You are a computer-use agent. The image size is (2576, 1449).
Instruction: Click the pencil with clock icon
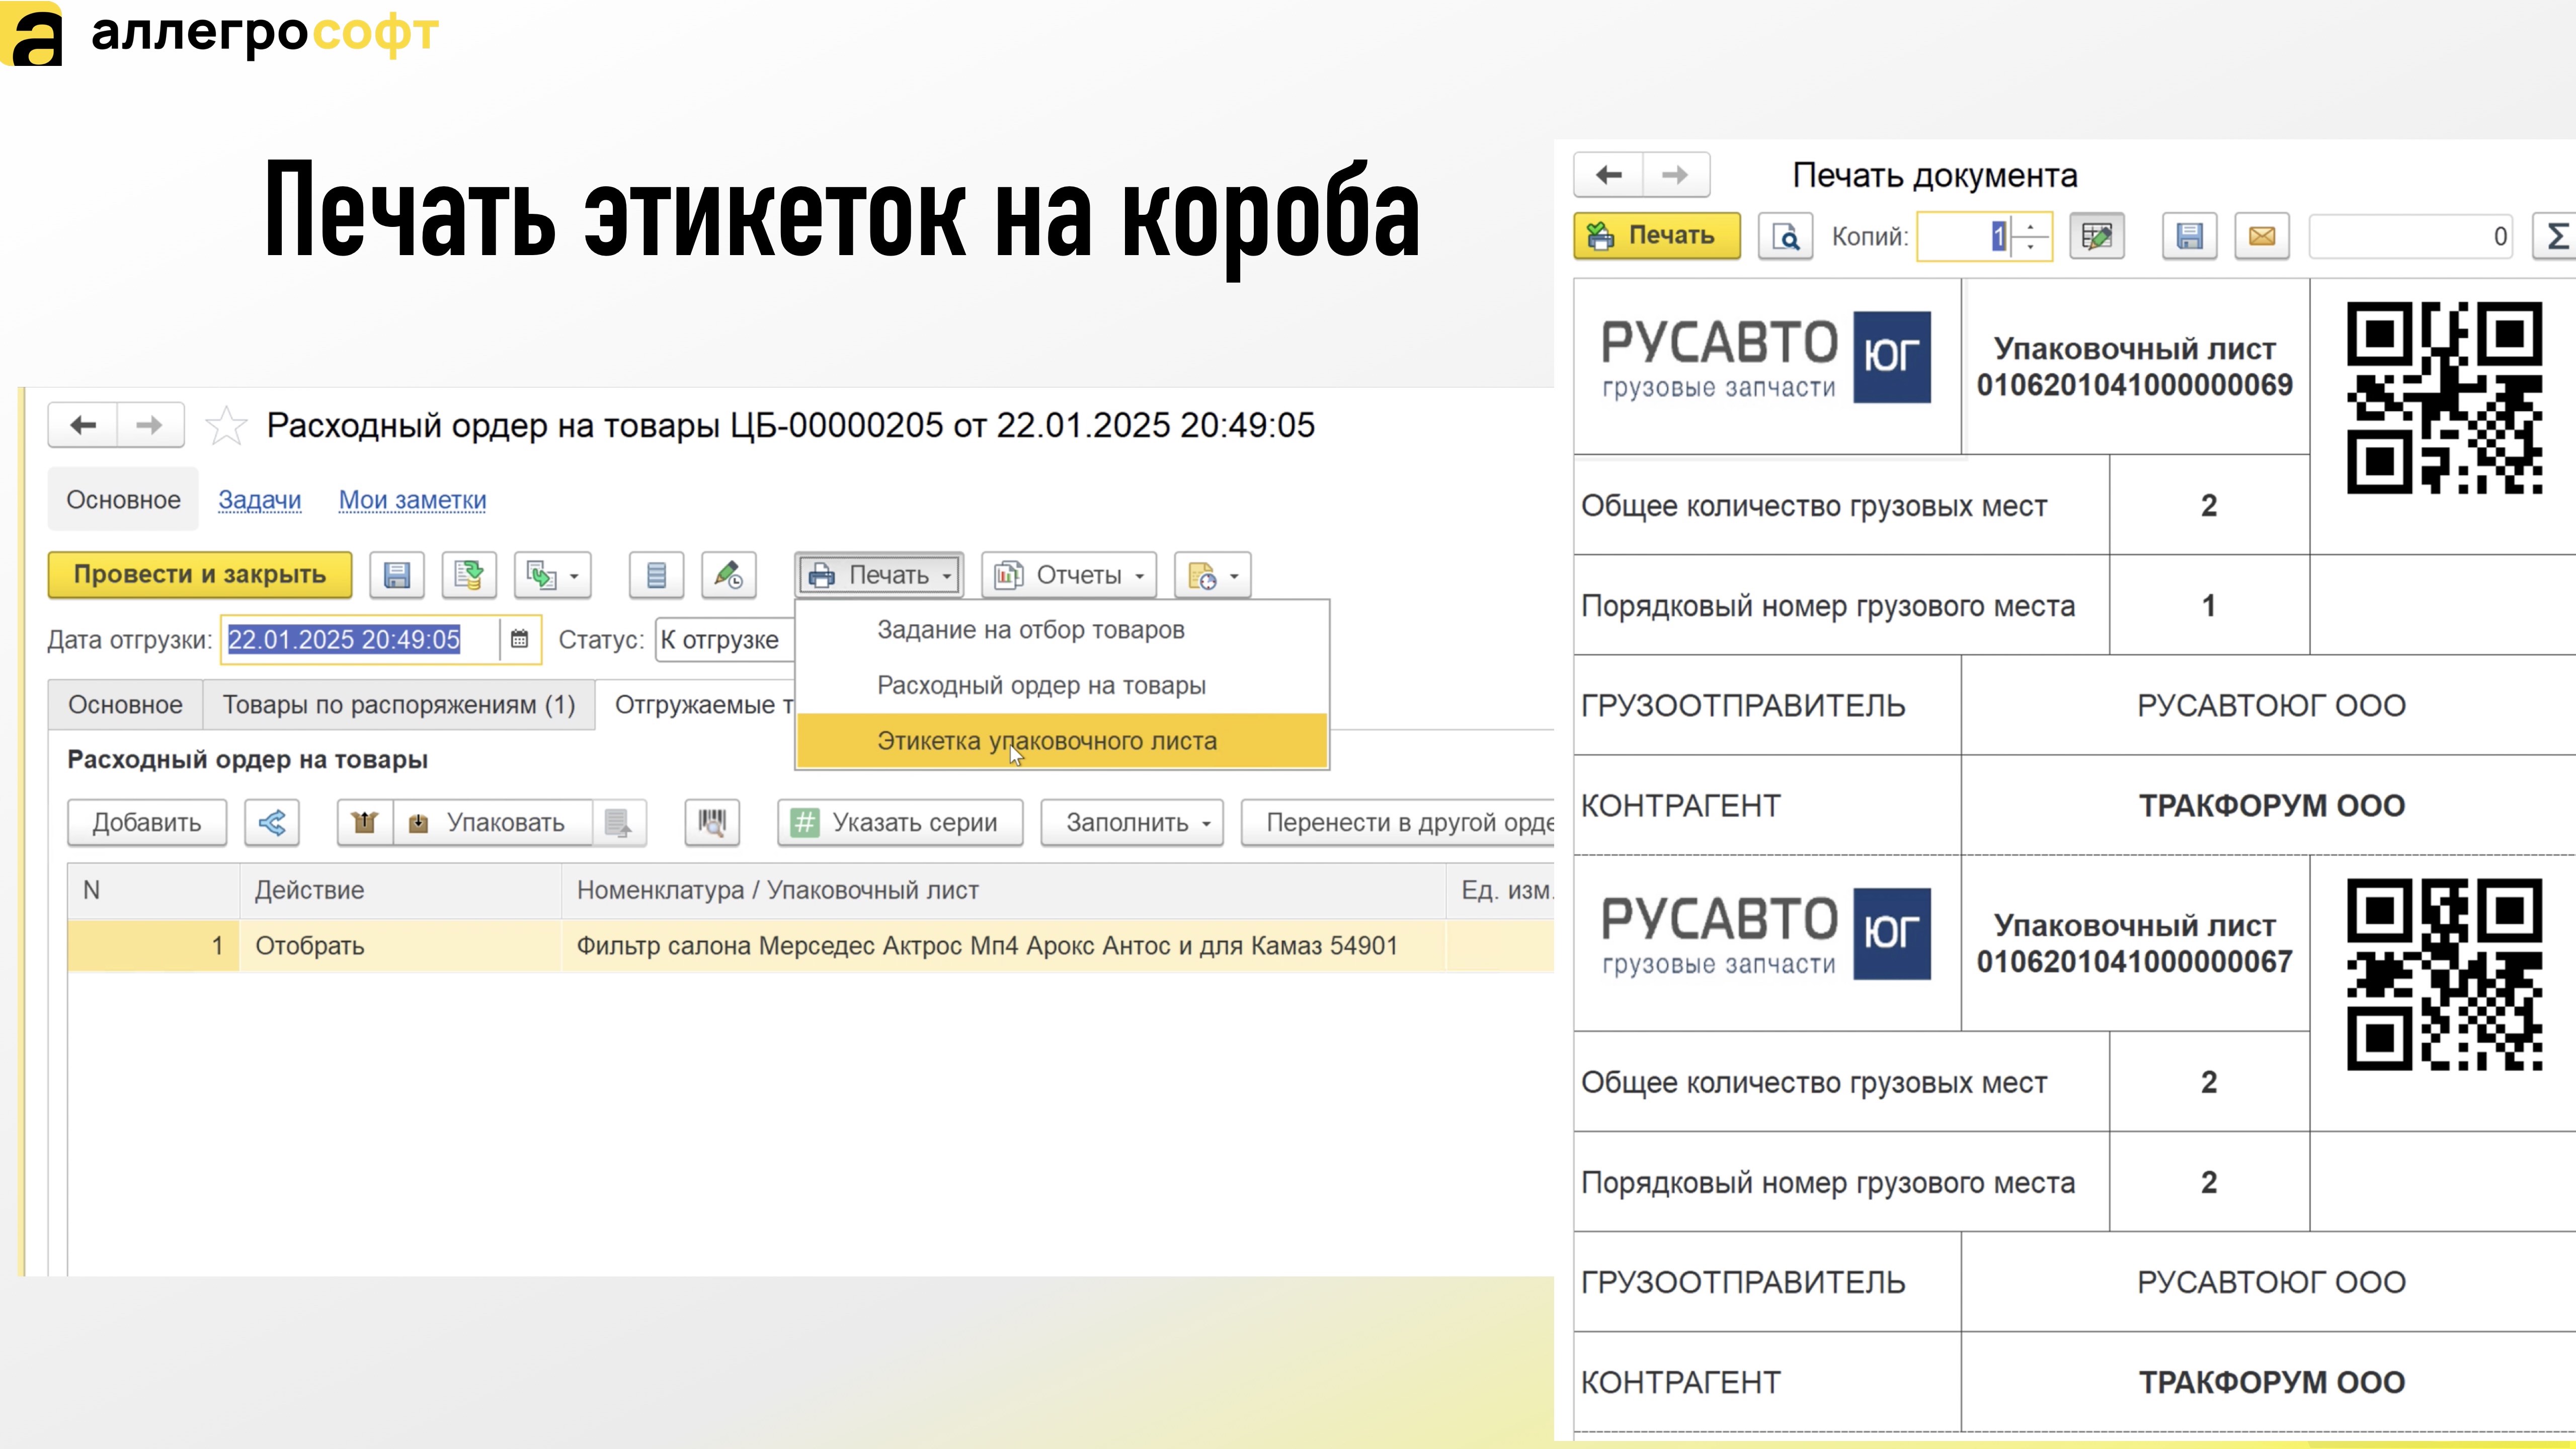tap(729, 575)
